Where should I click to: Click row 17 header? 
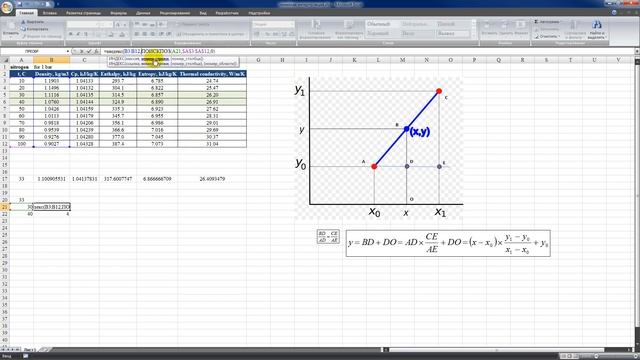5,179
